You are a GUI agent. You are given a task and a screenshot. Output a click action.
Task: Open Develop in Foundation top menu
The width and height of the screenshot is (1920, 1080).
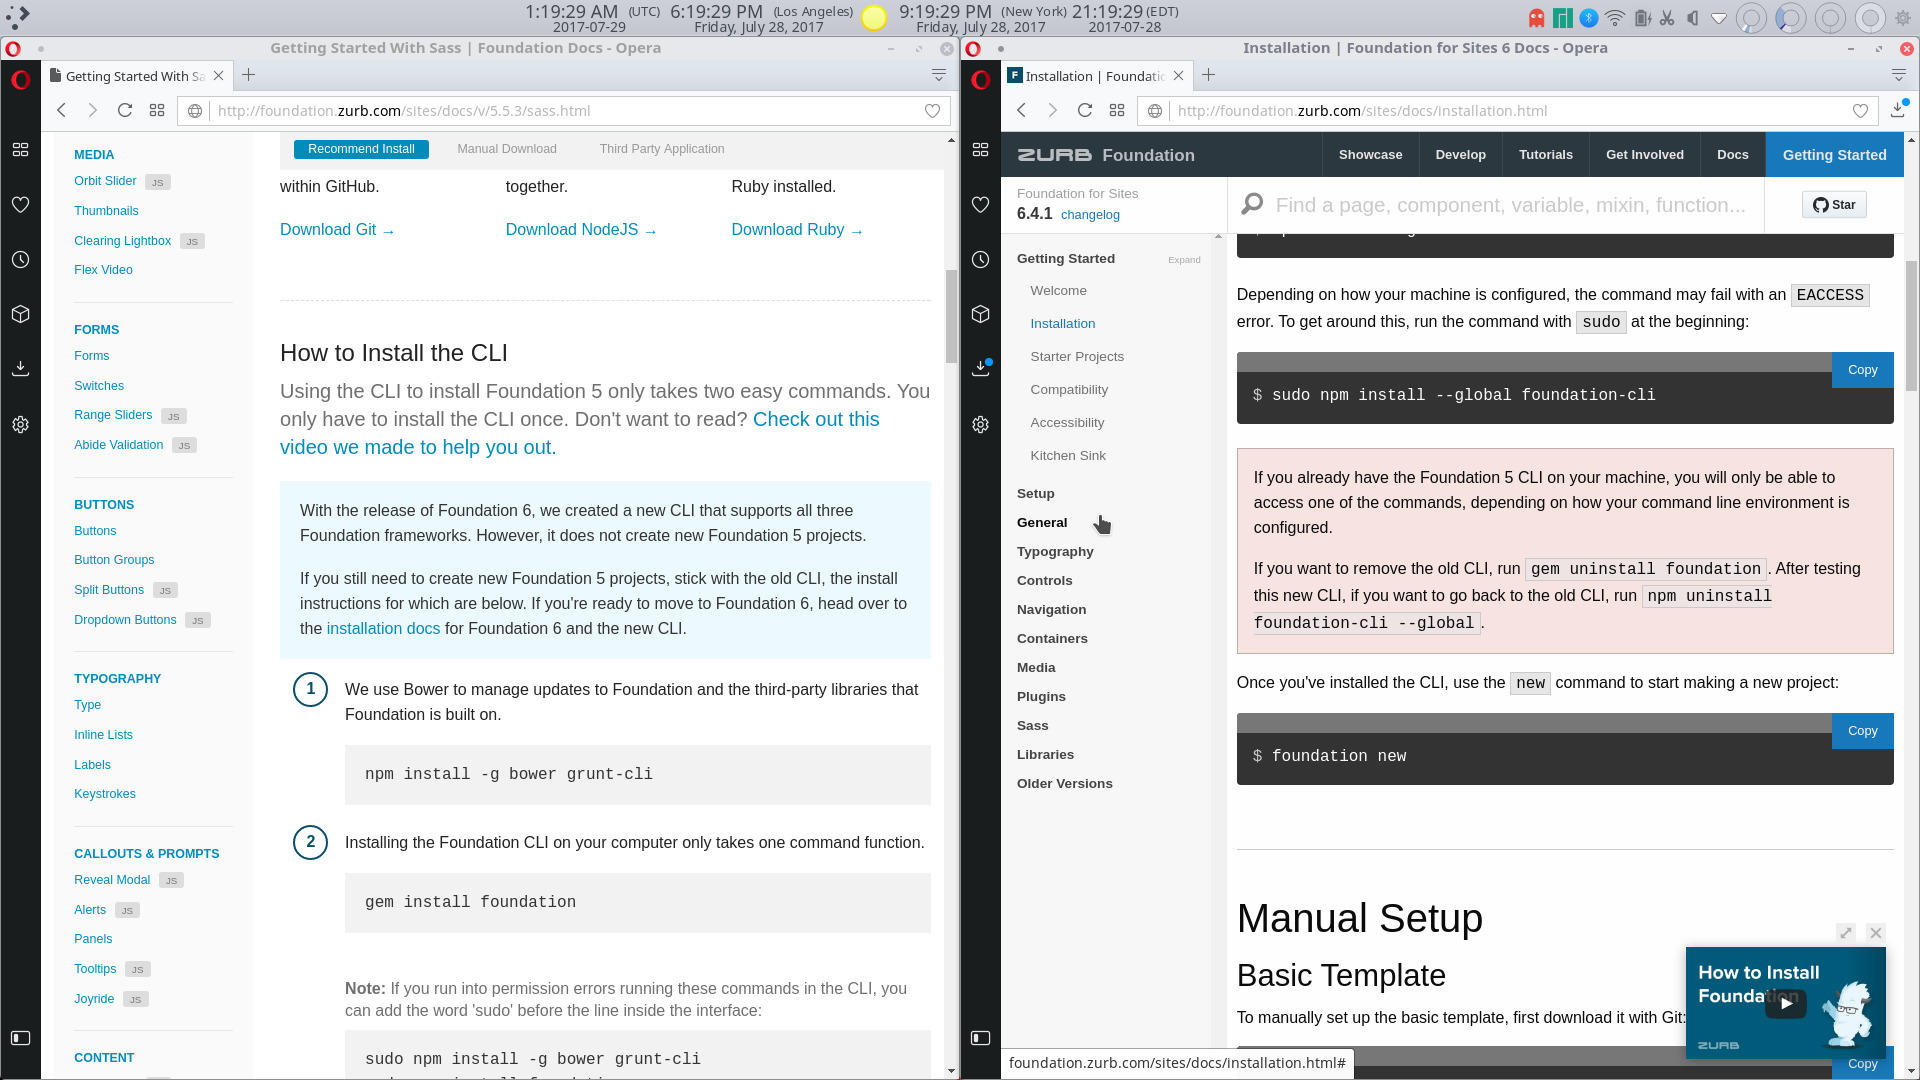(x=1460, y=155)
